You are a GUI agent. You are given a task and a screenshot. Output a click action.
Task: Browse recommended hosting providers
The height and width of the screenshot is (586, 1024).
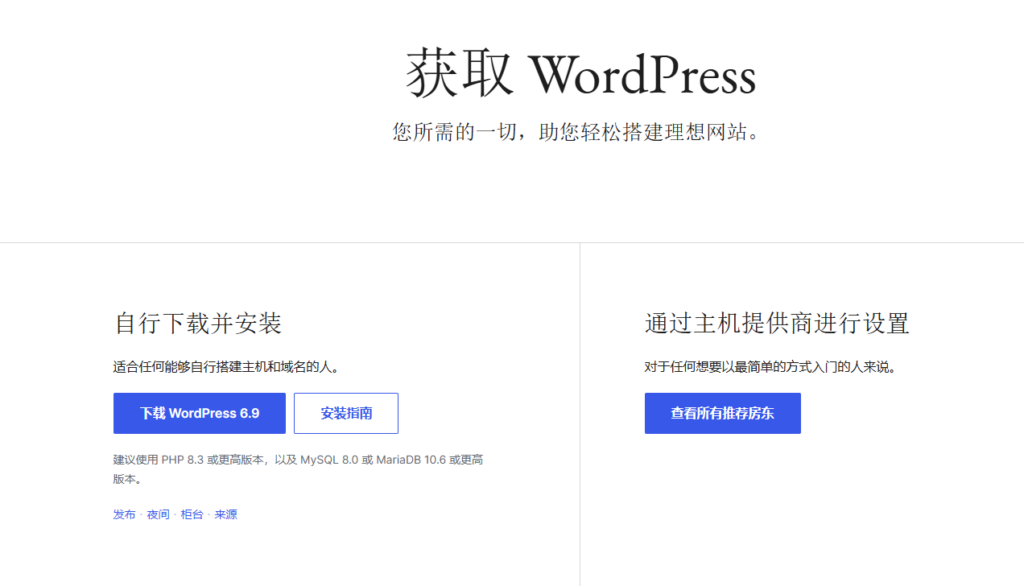[x=722, y=413]
